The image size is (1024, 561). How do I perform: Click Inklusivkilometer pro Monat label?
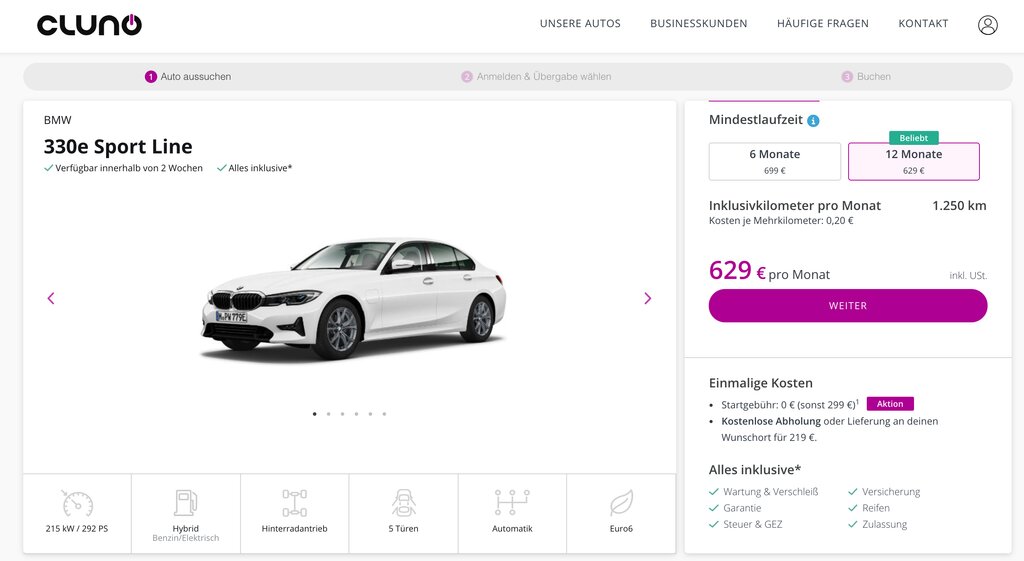pyautogui.click(x=795, y=206)
